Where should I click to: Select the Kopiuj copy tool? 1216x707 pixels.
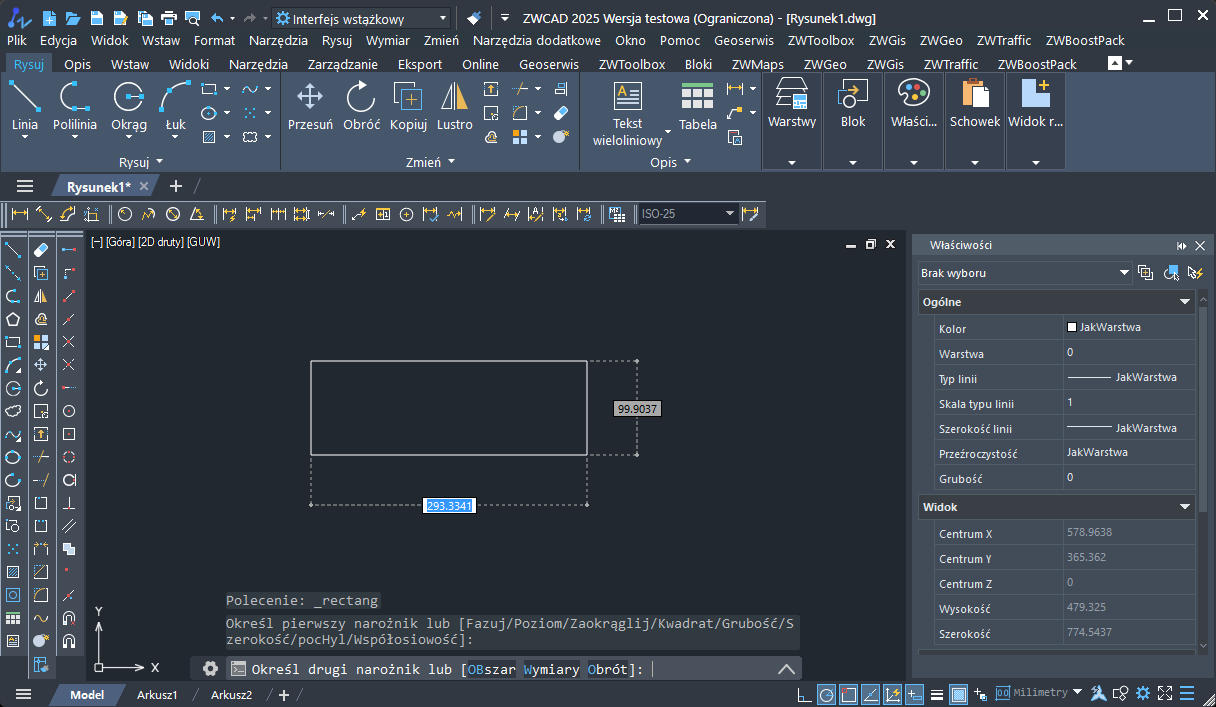click(x=408, y=106)
